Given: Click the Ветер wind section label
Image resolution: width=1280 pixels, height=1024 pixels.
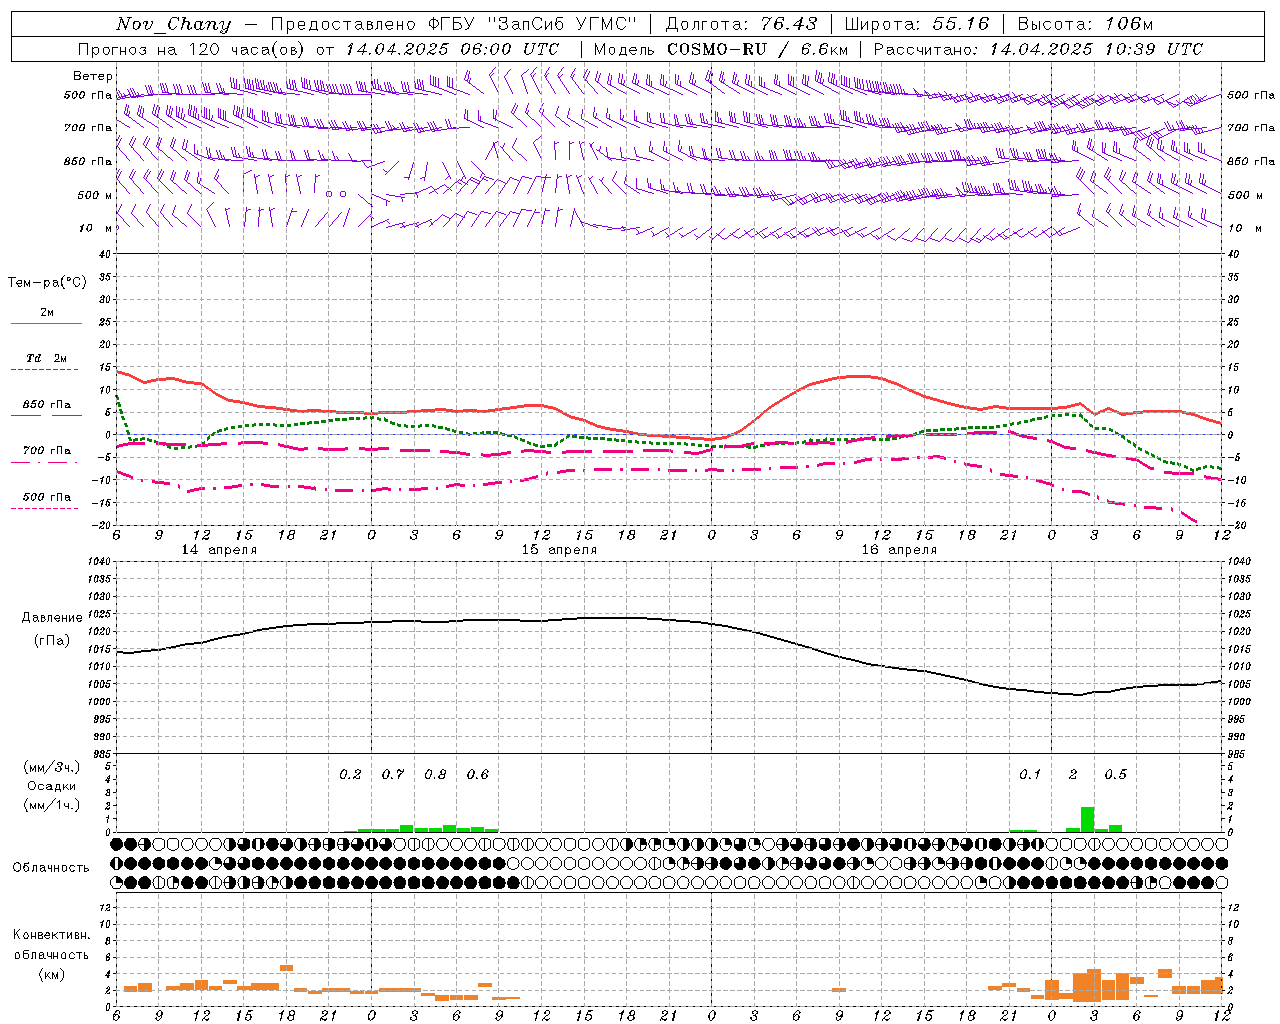Looking at the screenshot, I should pos(92,76).
